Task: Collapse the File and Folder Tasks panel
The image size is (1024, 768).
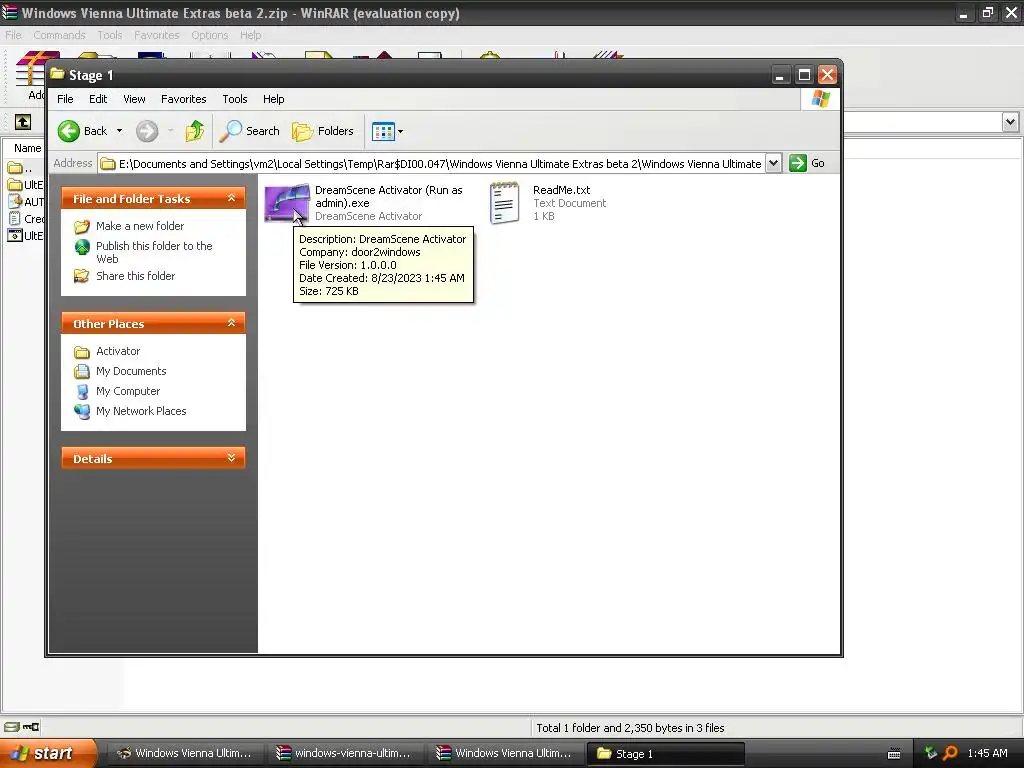Action: coord(231,198)
